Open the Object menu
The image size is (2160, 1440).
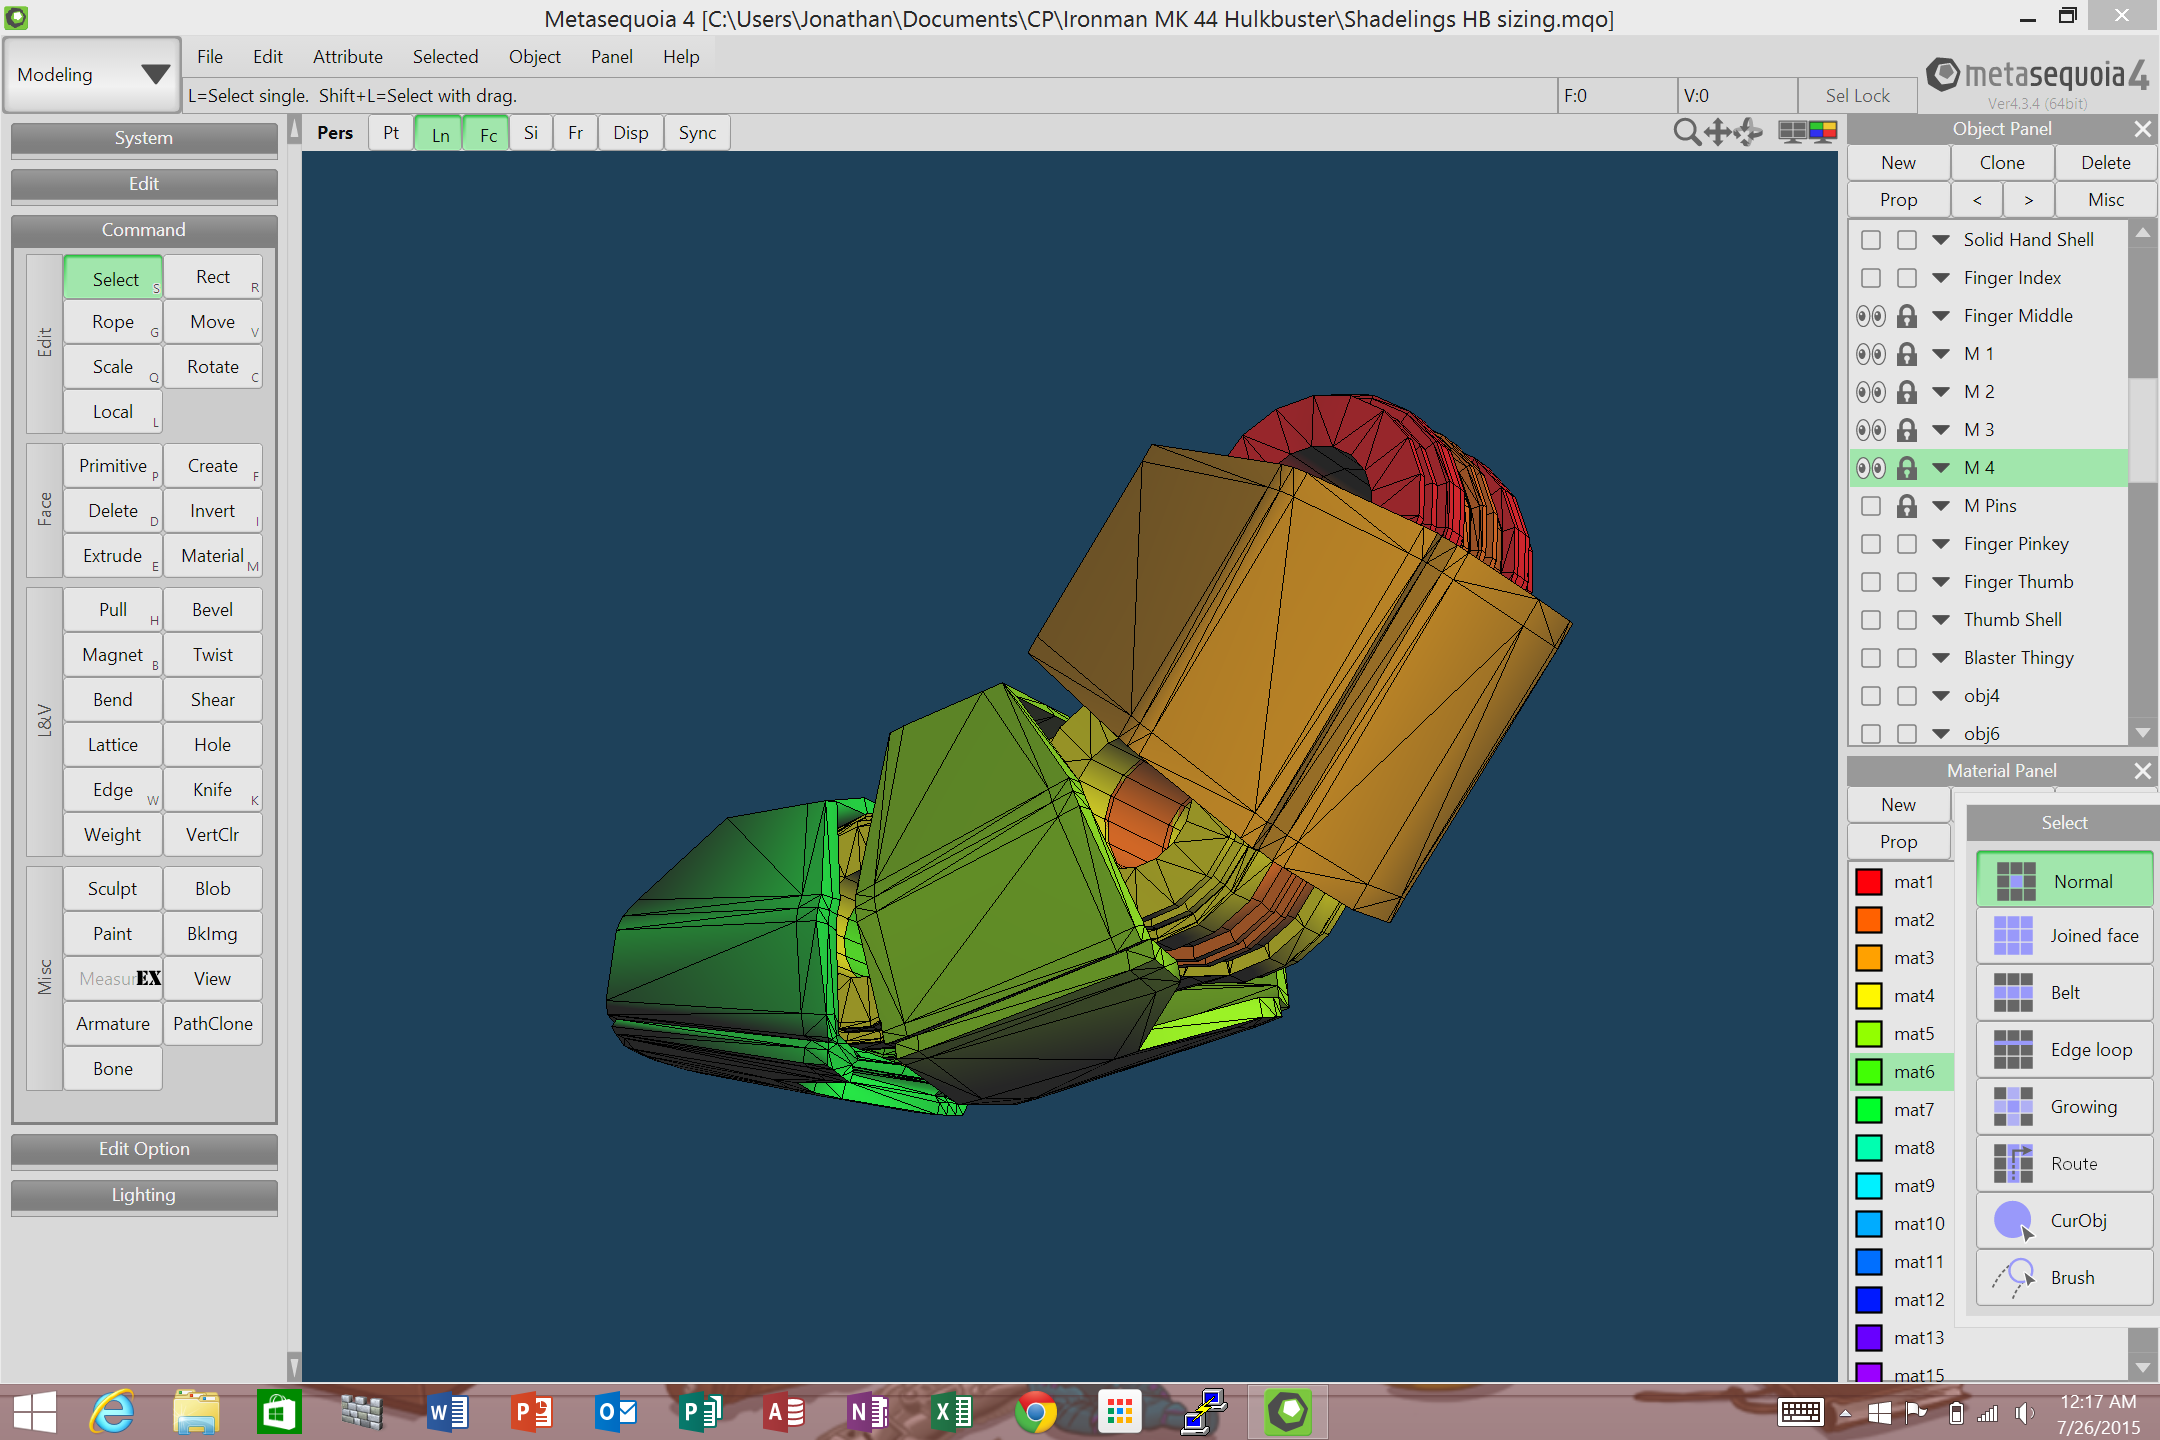coord(535,57)
